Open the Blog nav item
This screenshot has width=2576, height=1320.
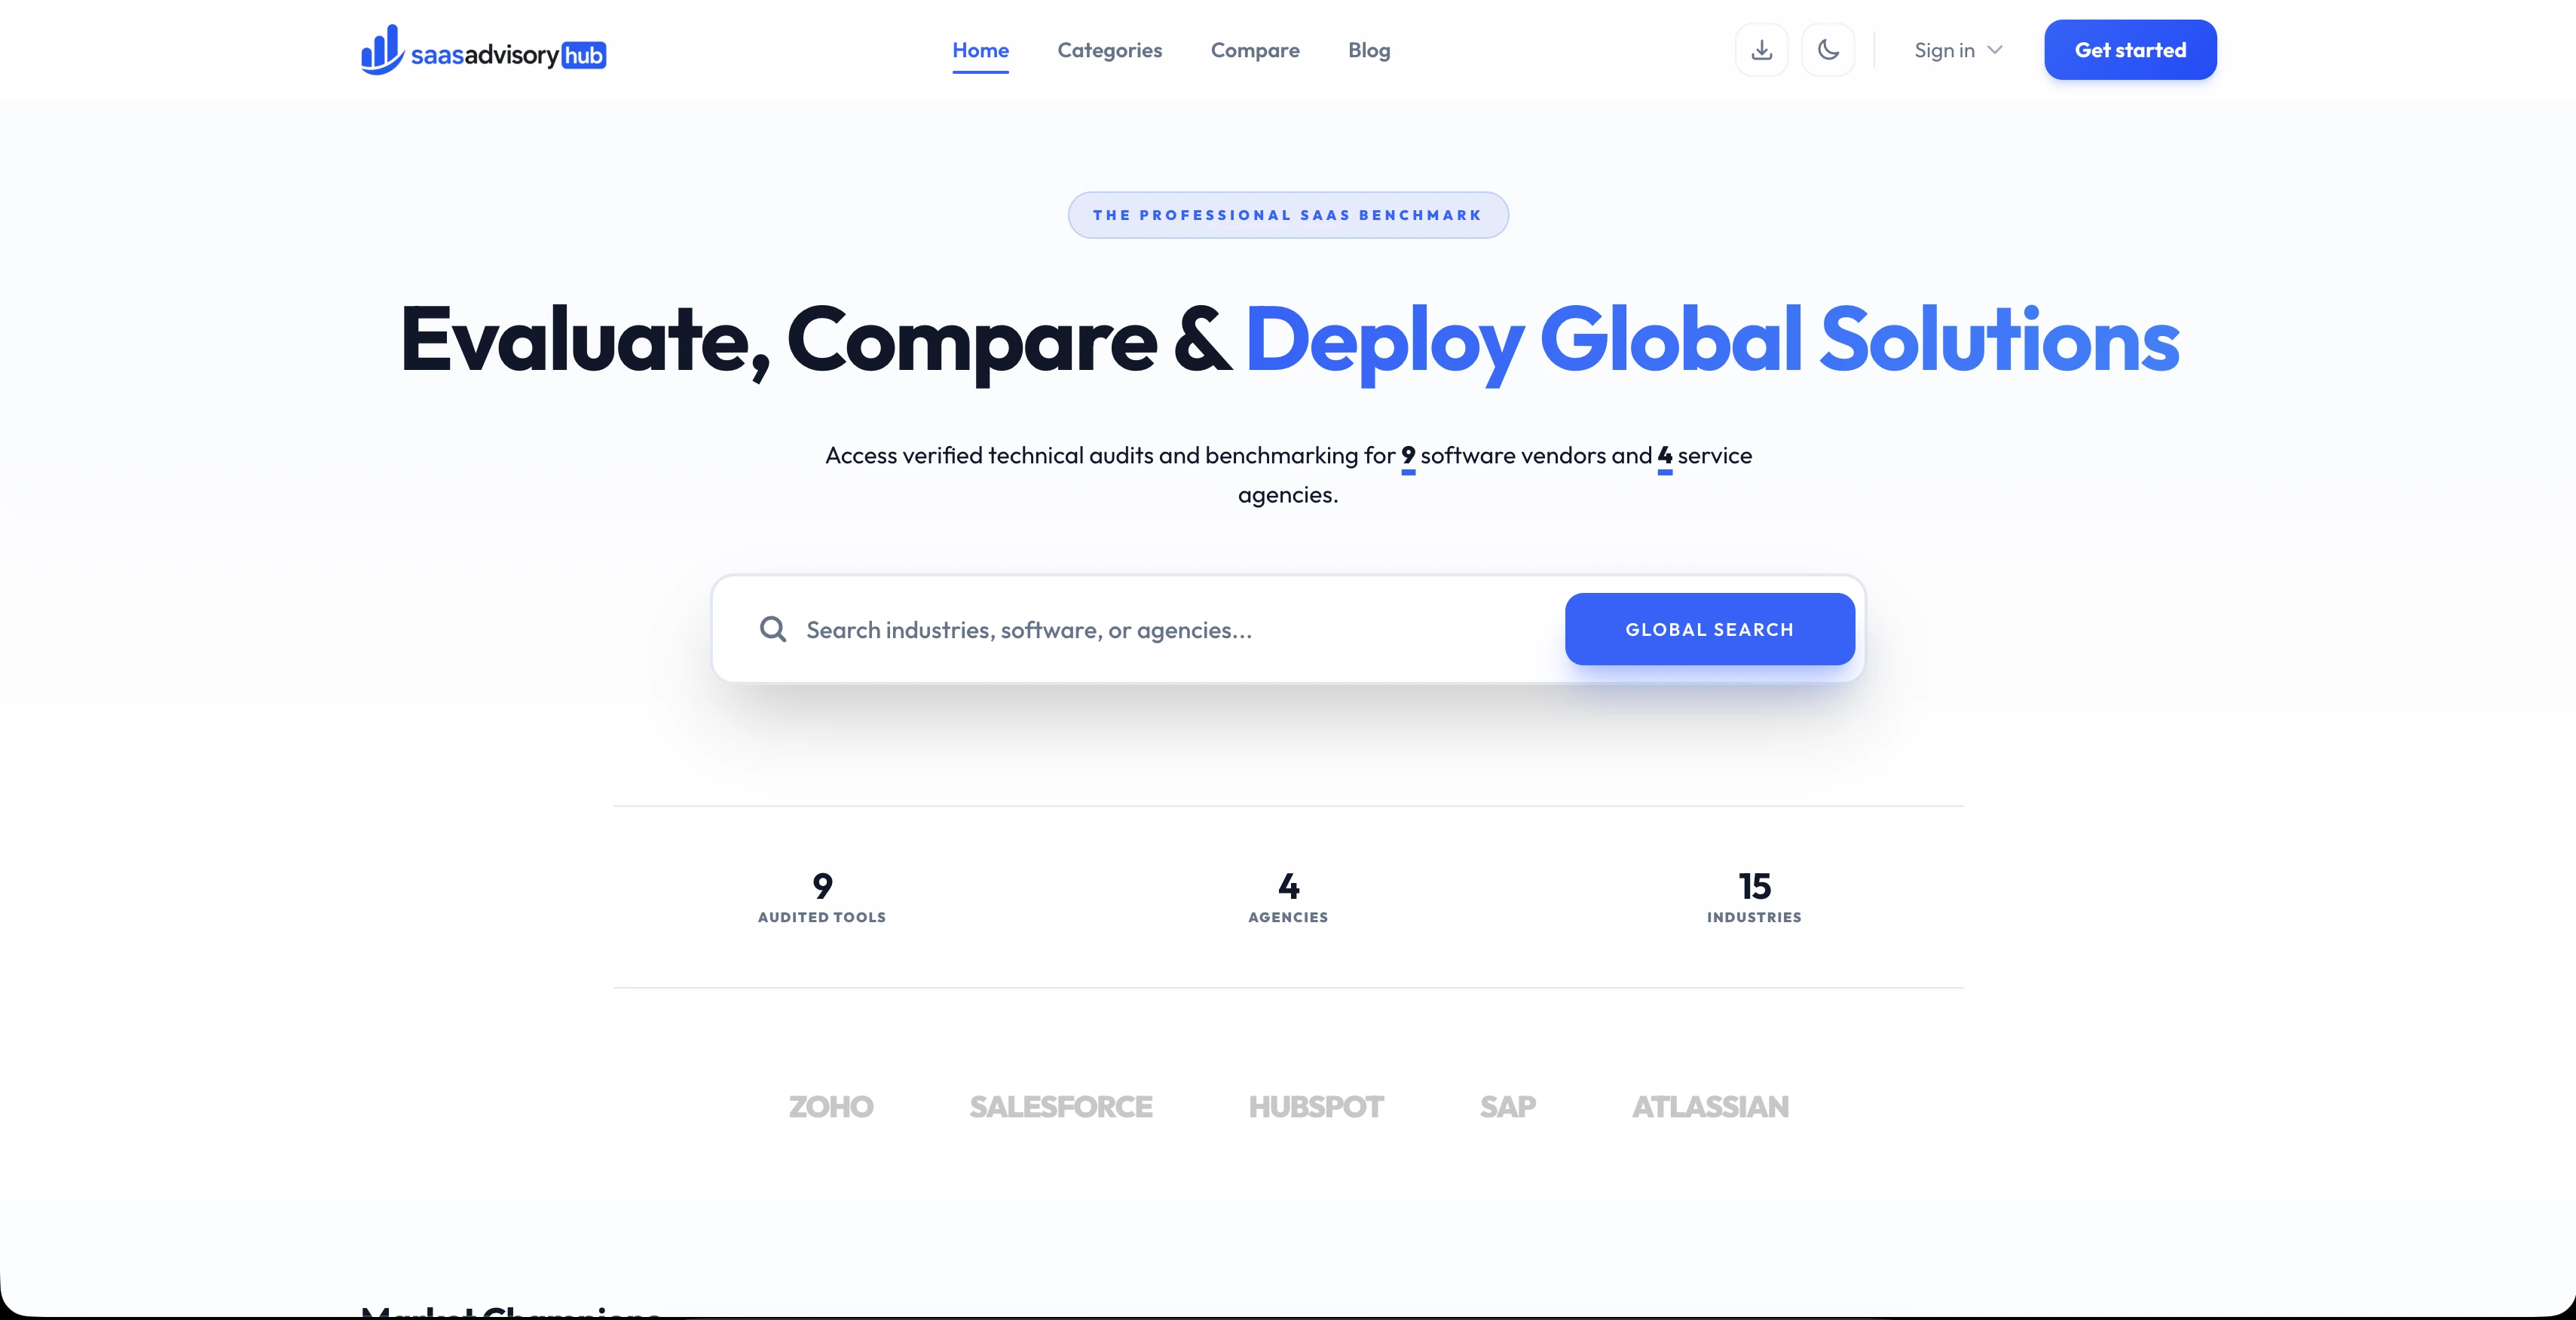tap(1369, 50)
